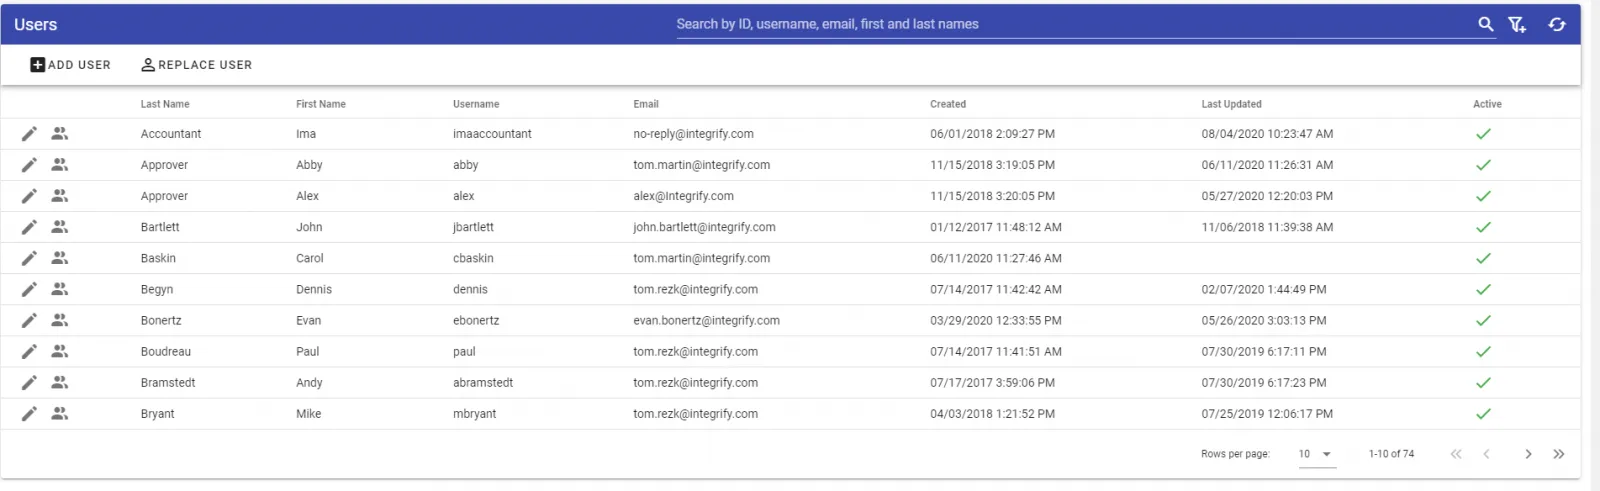
Task: Open groups icon for Dennis Begyn
Action: pos(60,288)
